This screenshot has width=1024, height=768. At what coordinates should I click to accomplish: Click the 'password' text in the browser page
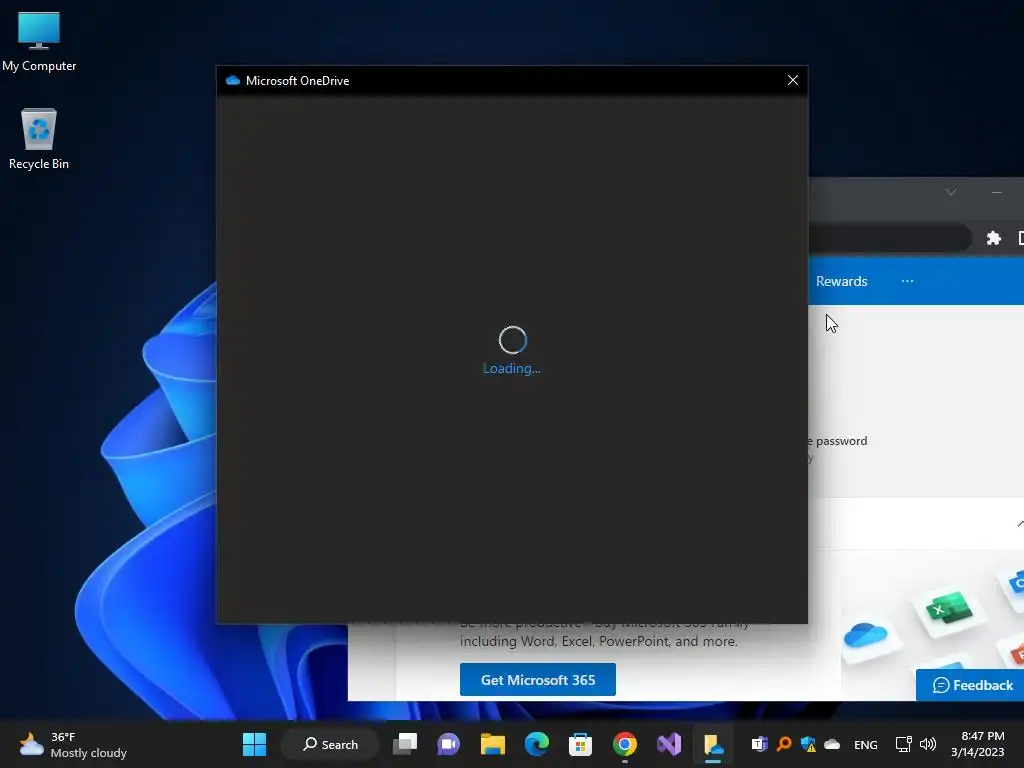point(841,441)
